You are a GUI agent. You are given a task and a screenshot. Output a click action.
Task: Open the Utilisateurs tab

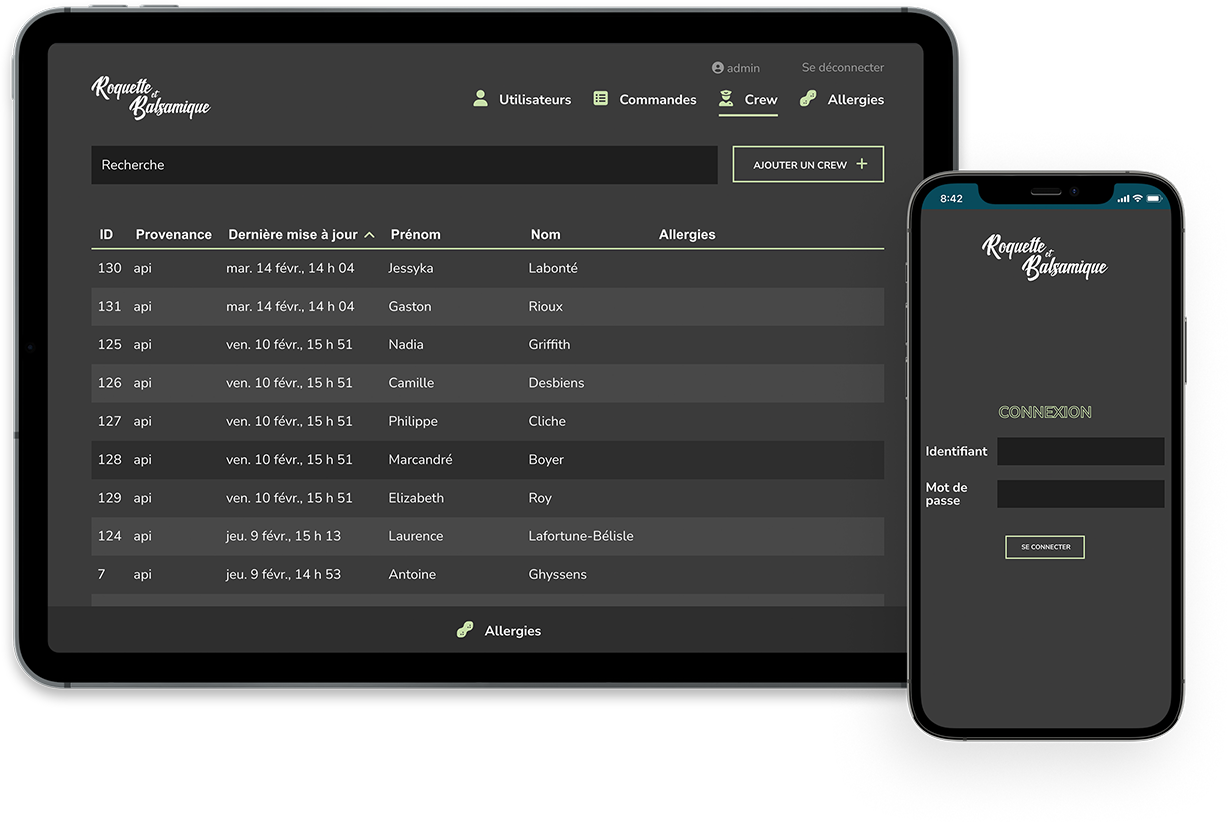coord(535,99)
